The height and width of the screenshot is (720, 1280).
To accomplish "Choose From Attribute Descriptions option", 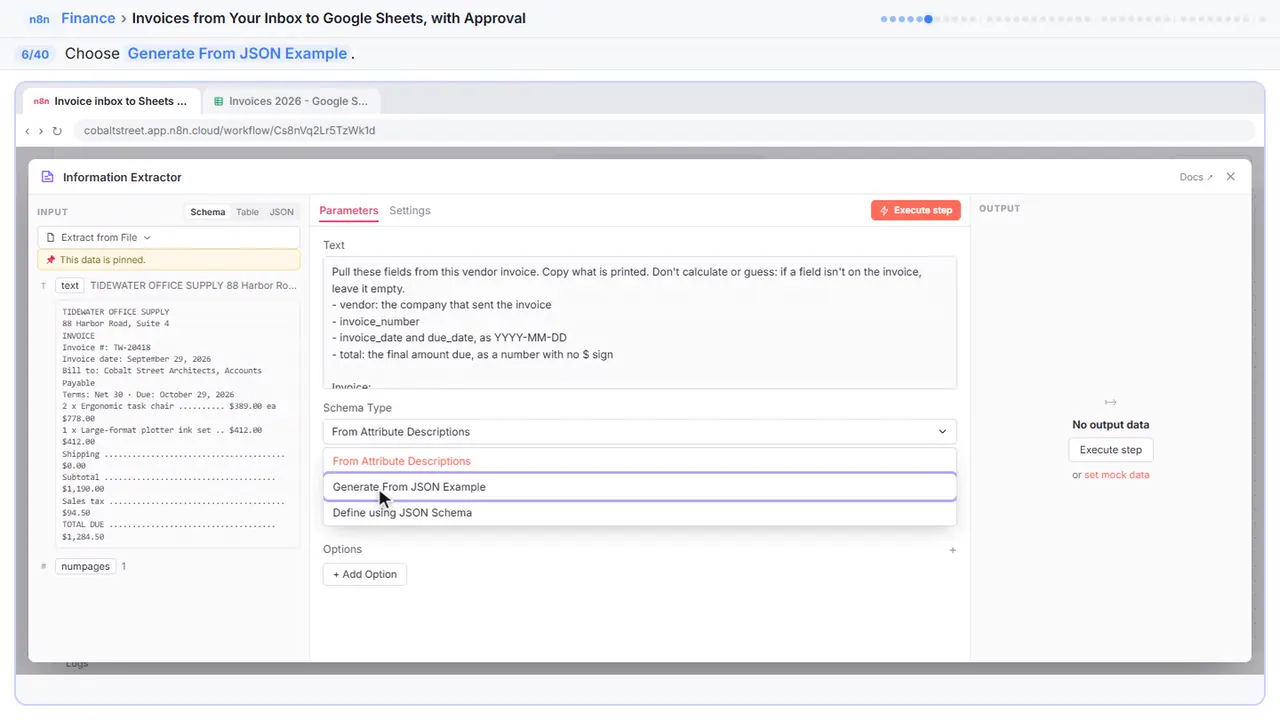I will (x=639, y=461).
